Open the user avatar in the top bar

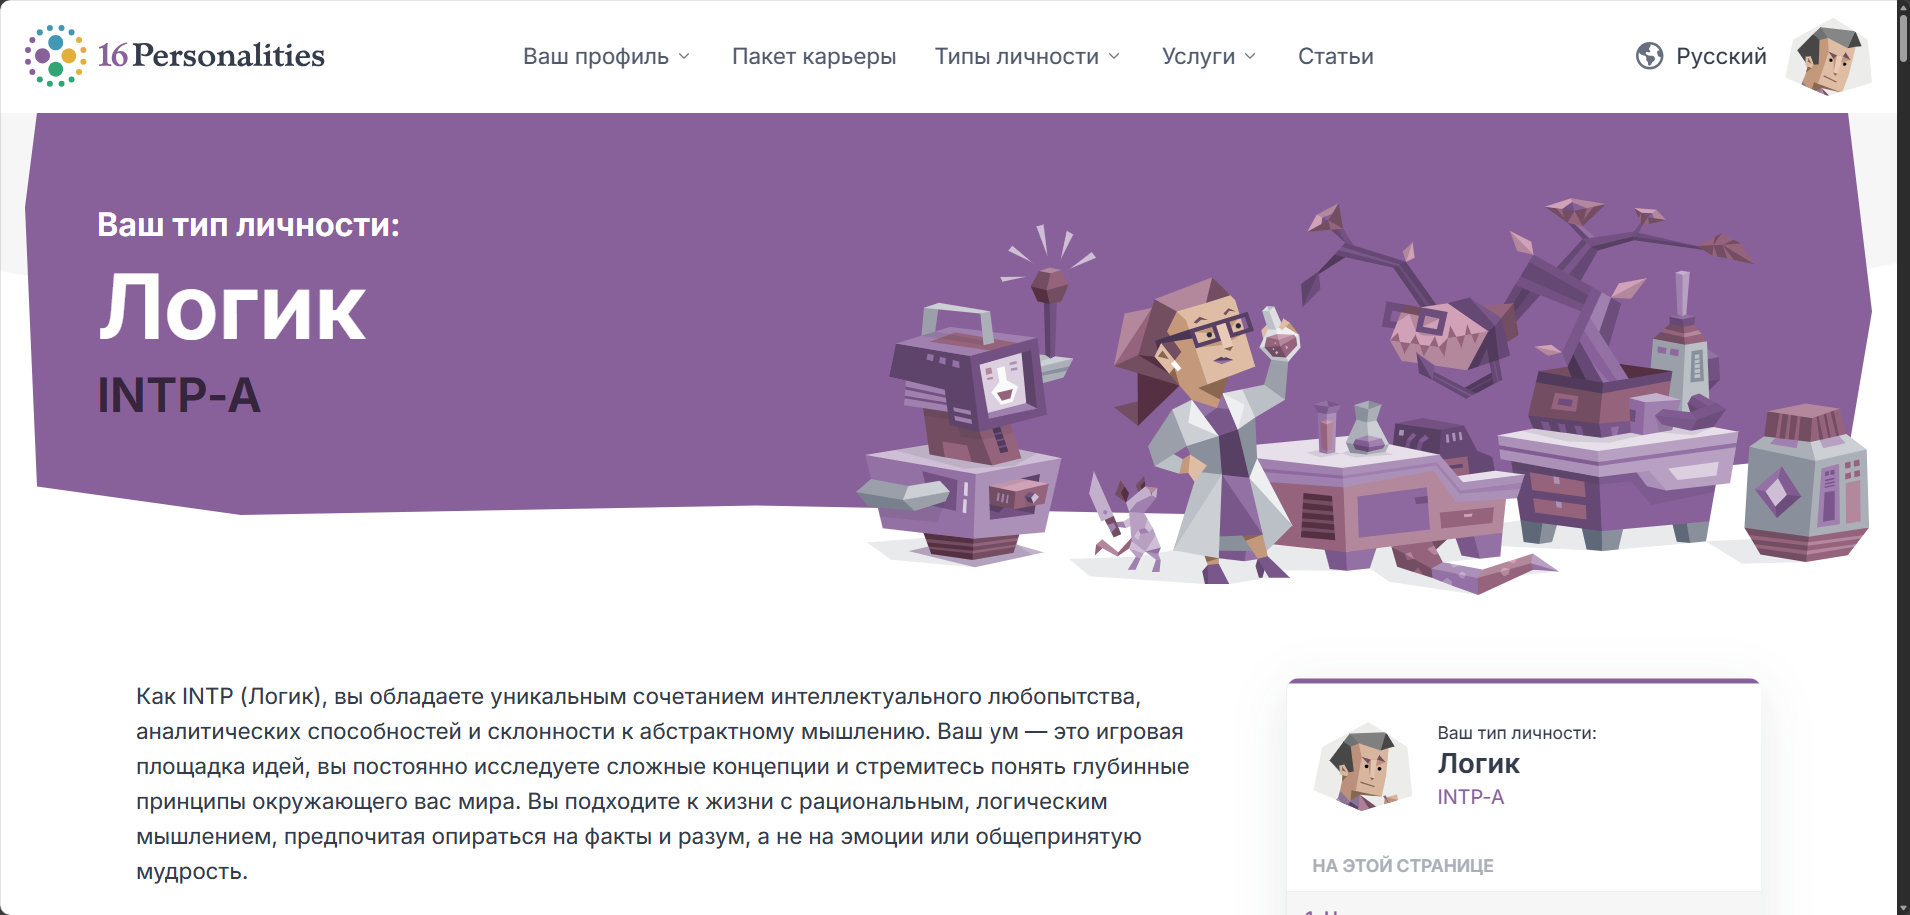pos(1829,57)
